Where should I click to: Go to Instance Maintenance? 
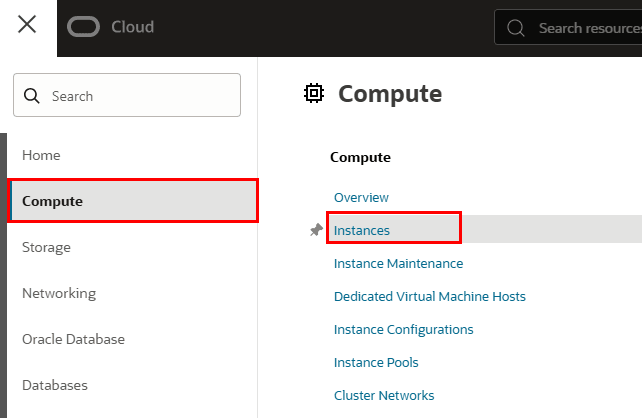(x=398, y=263)
